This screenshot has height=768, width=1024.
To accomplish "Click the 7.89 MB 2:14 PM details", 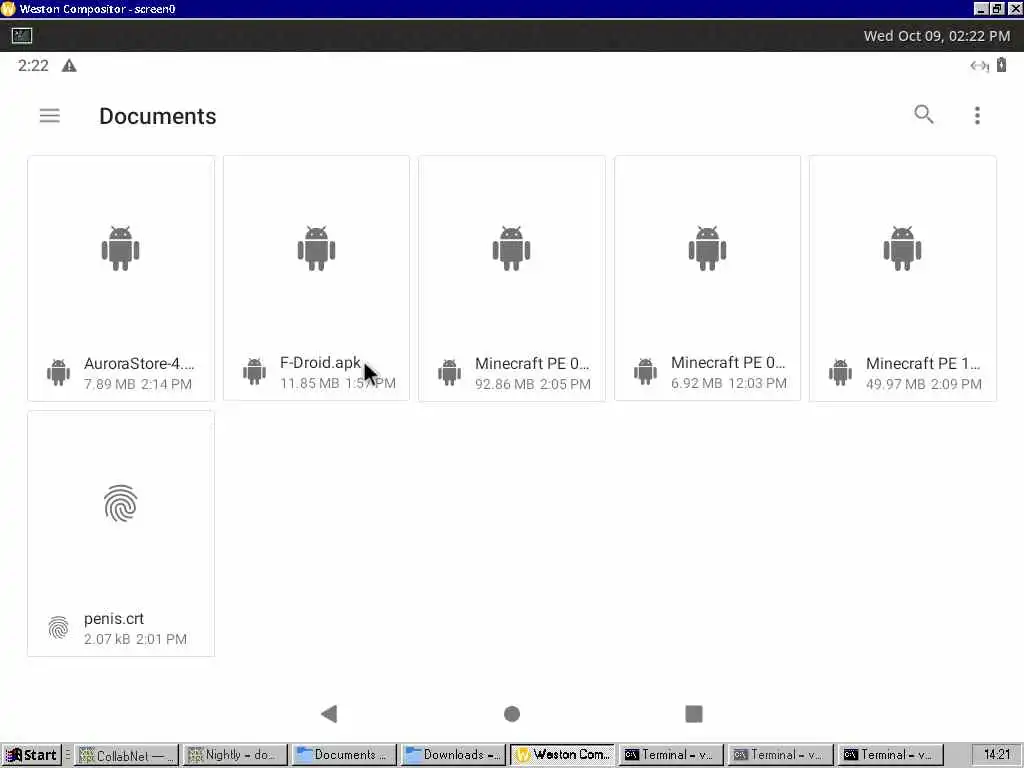I will (138, 384).
